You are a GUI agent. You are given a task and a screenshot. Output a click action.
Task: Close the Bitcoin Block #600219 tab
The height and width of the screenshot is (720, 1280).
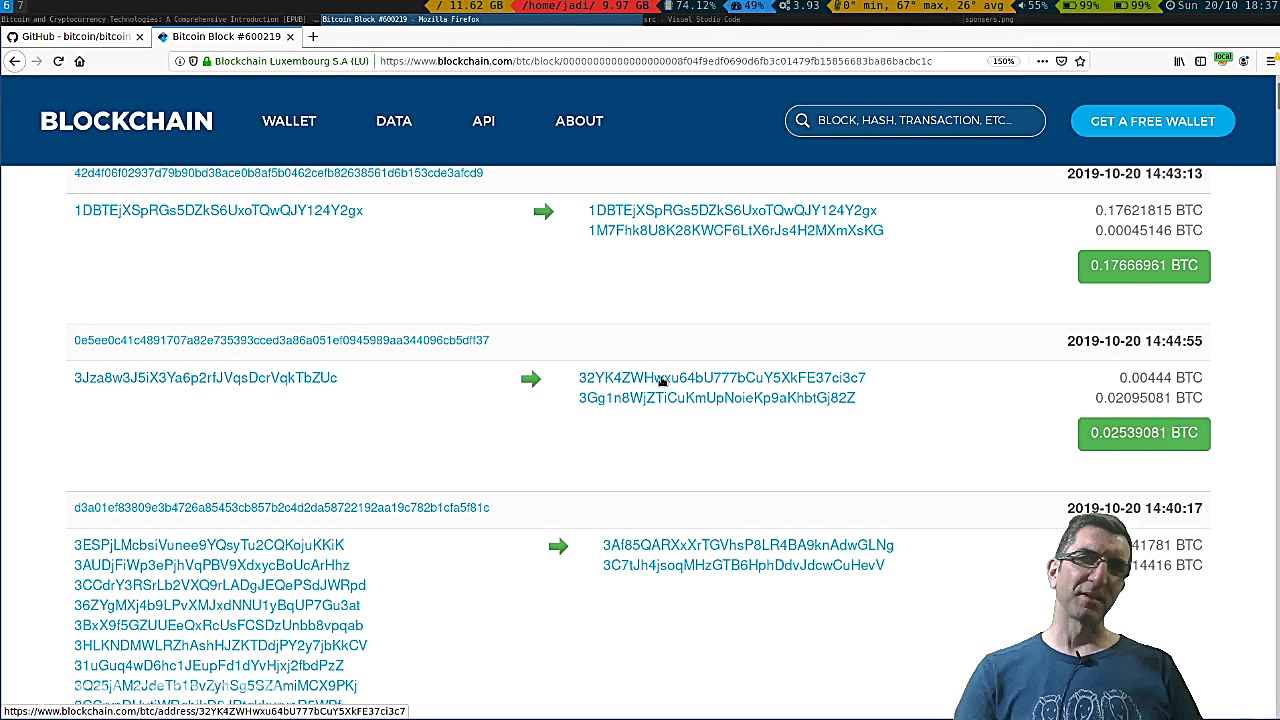tap(290, 37)
